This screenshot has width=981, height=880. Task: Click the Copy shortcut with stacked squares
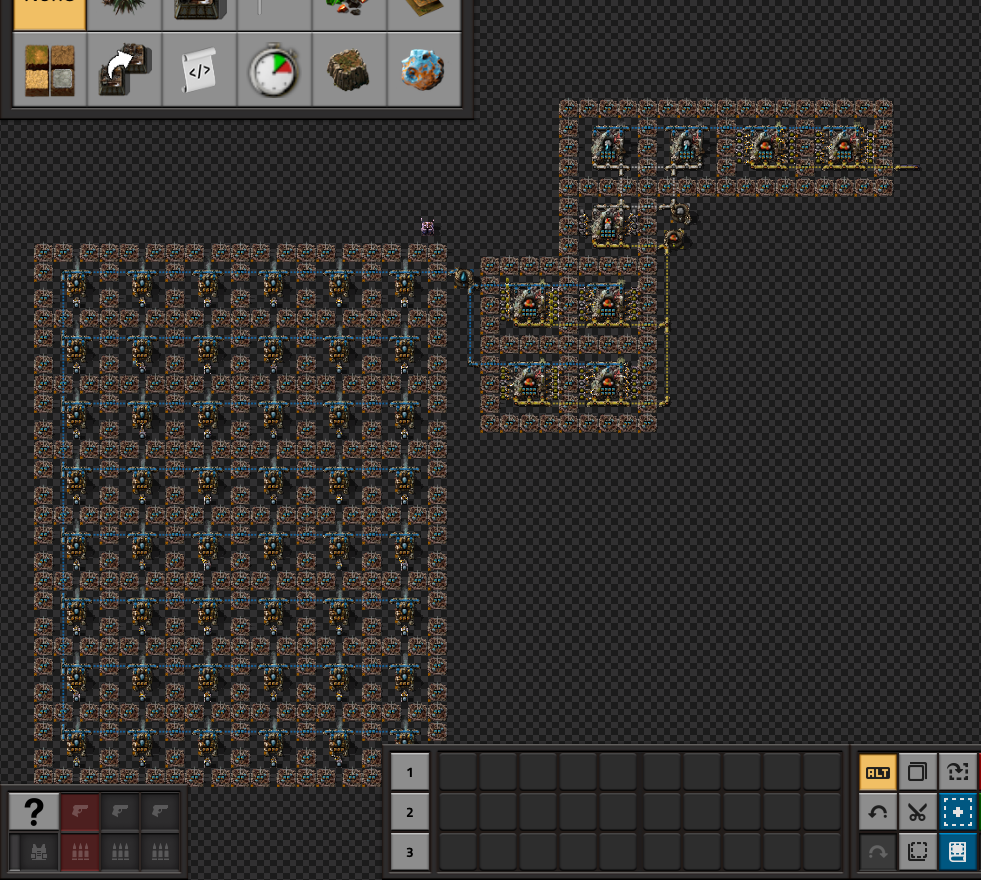click(917, 772)
